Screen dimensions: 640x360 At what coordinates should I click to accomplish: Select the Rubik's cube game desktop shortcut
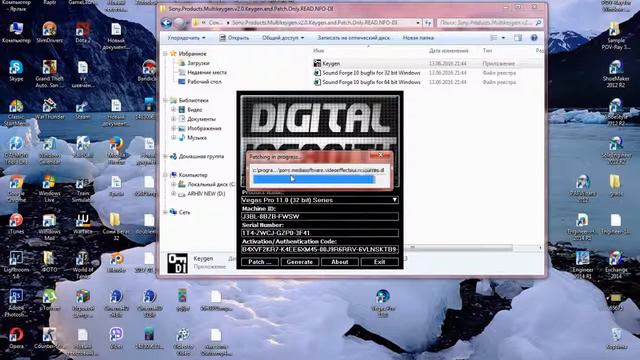(x=83, y=303)
